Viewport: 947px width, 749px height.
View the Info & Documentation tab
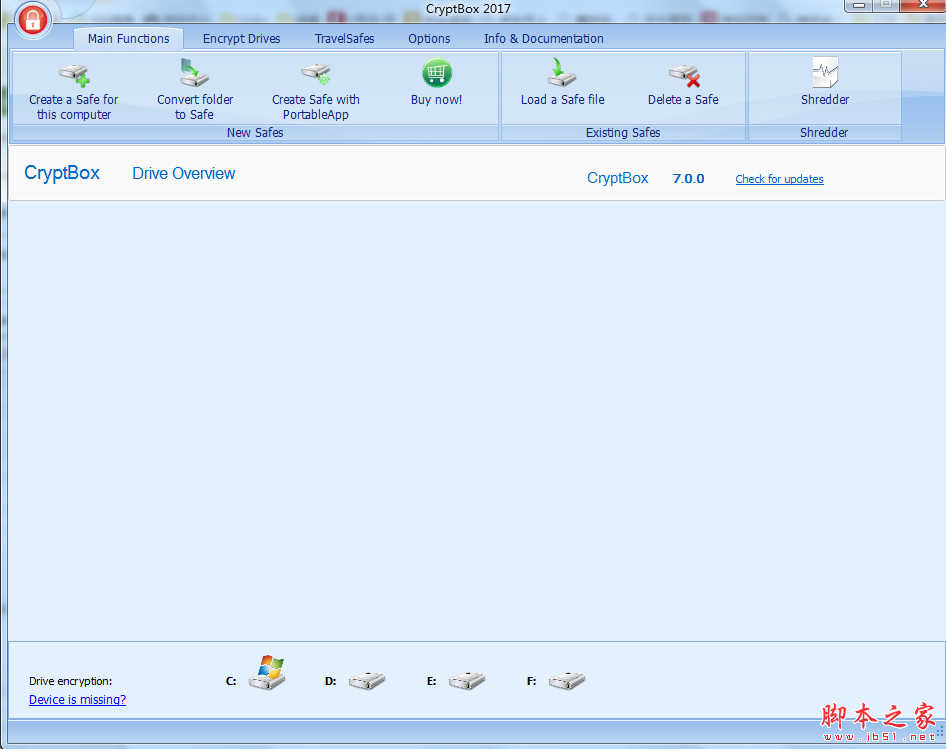point(543,39)
